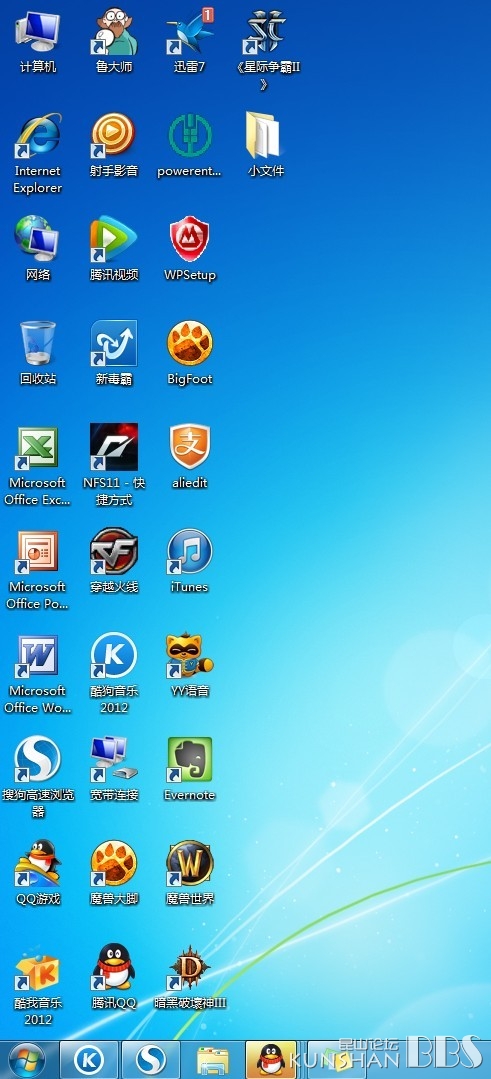Click the BigFoot paw icon
The height and width of the screenshot is (1079, 491).
click(190, 343)
